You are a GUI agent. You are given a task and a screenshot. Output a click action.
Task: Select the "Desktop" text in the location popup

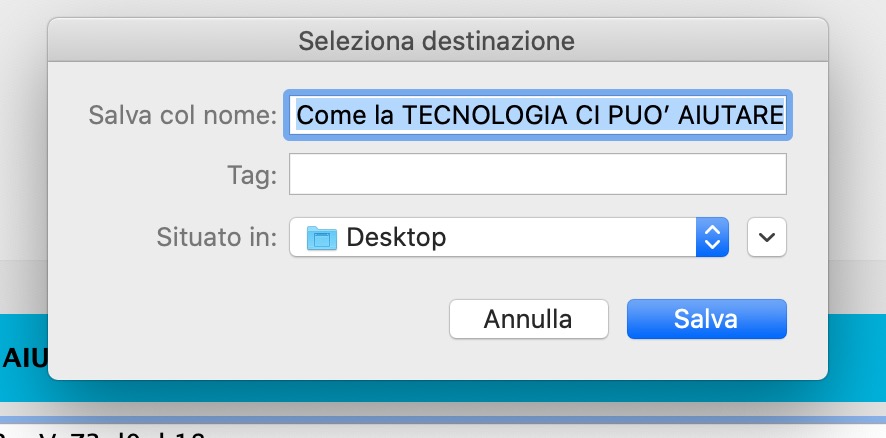396,238
